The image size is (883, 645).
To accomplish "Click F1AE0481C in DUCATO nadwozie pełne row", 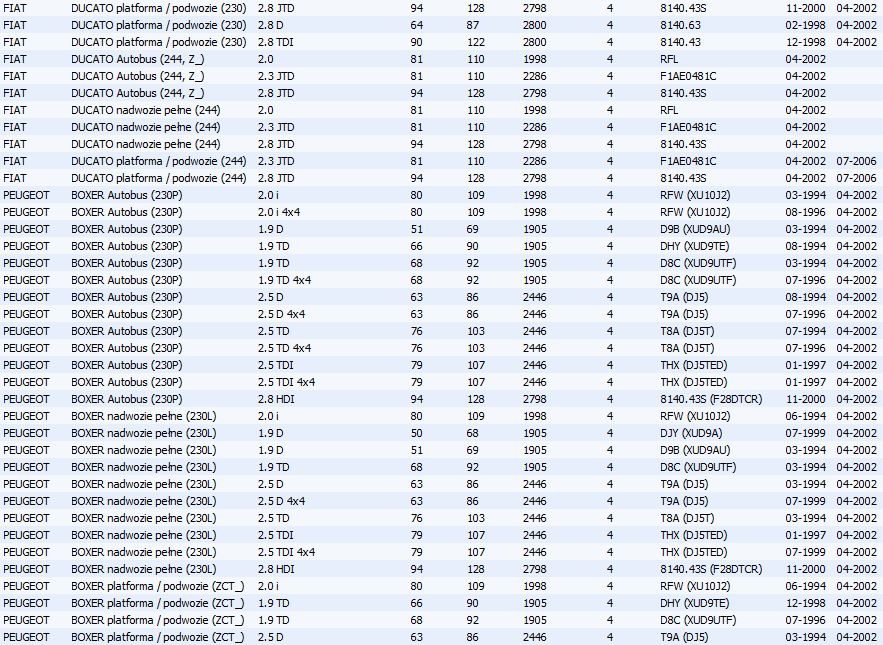I will pyautogui.click(x=688, y=127).
